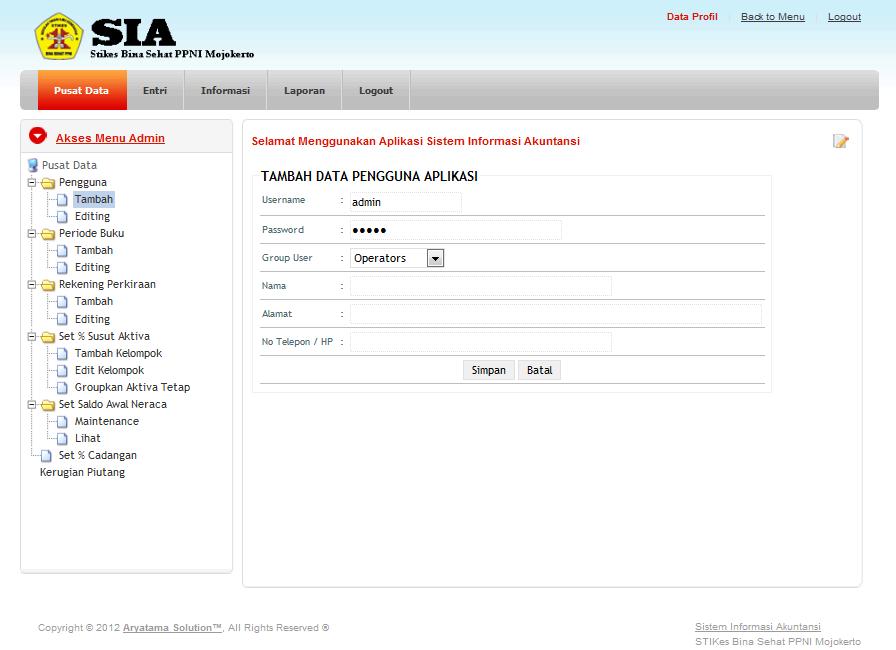
Task: Click the Batal button
Action: tap(539, 370)
